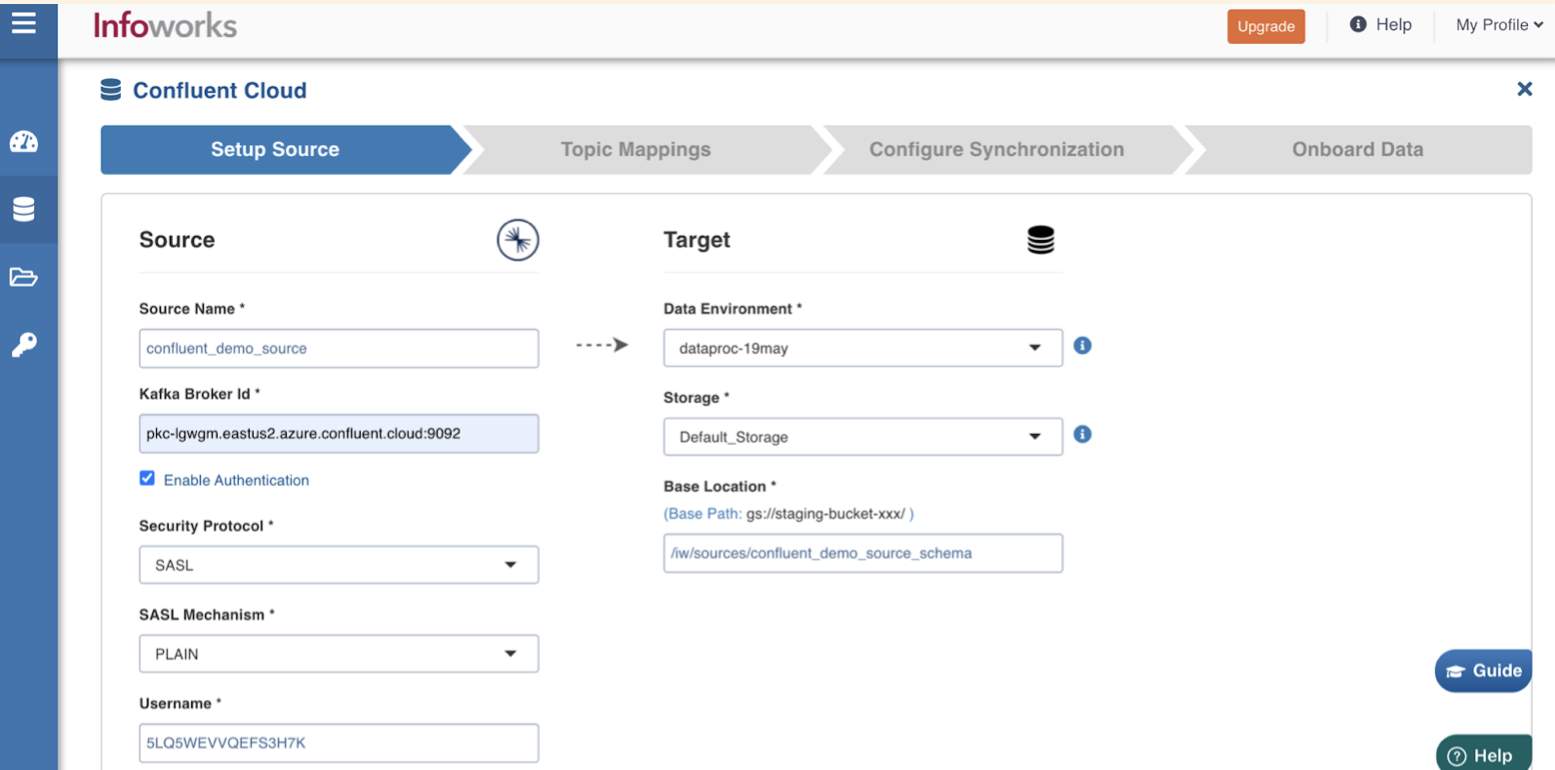Click the Data Environment label
Screen dimensions: 1555x770
point(733,309)
